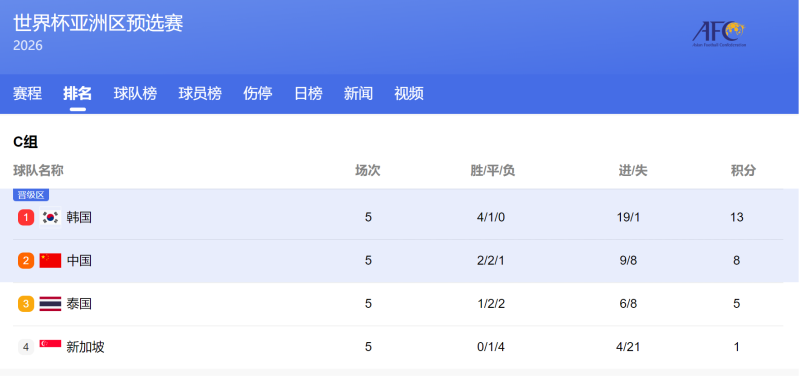Click the South Korea flag icon
The width and height of the screenshot is (800, 379).
click(x=50, y=217)
